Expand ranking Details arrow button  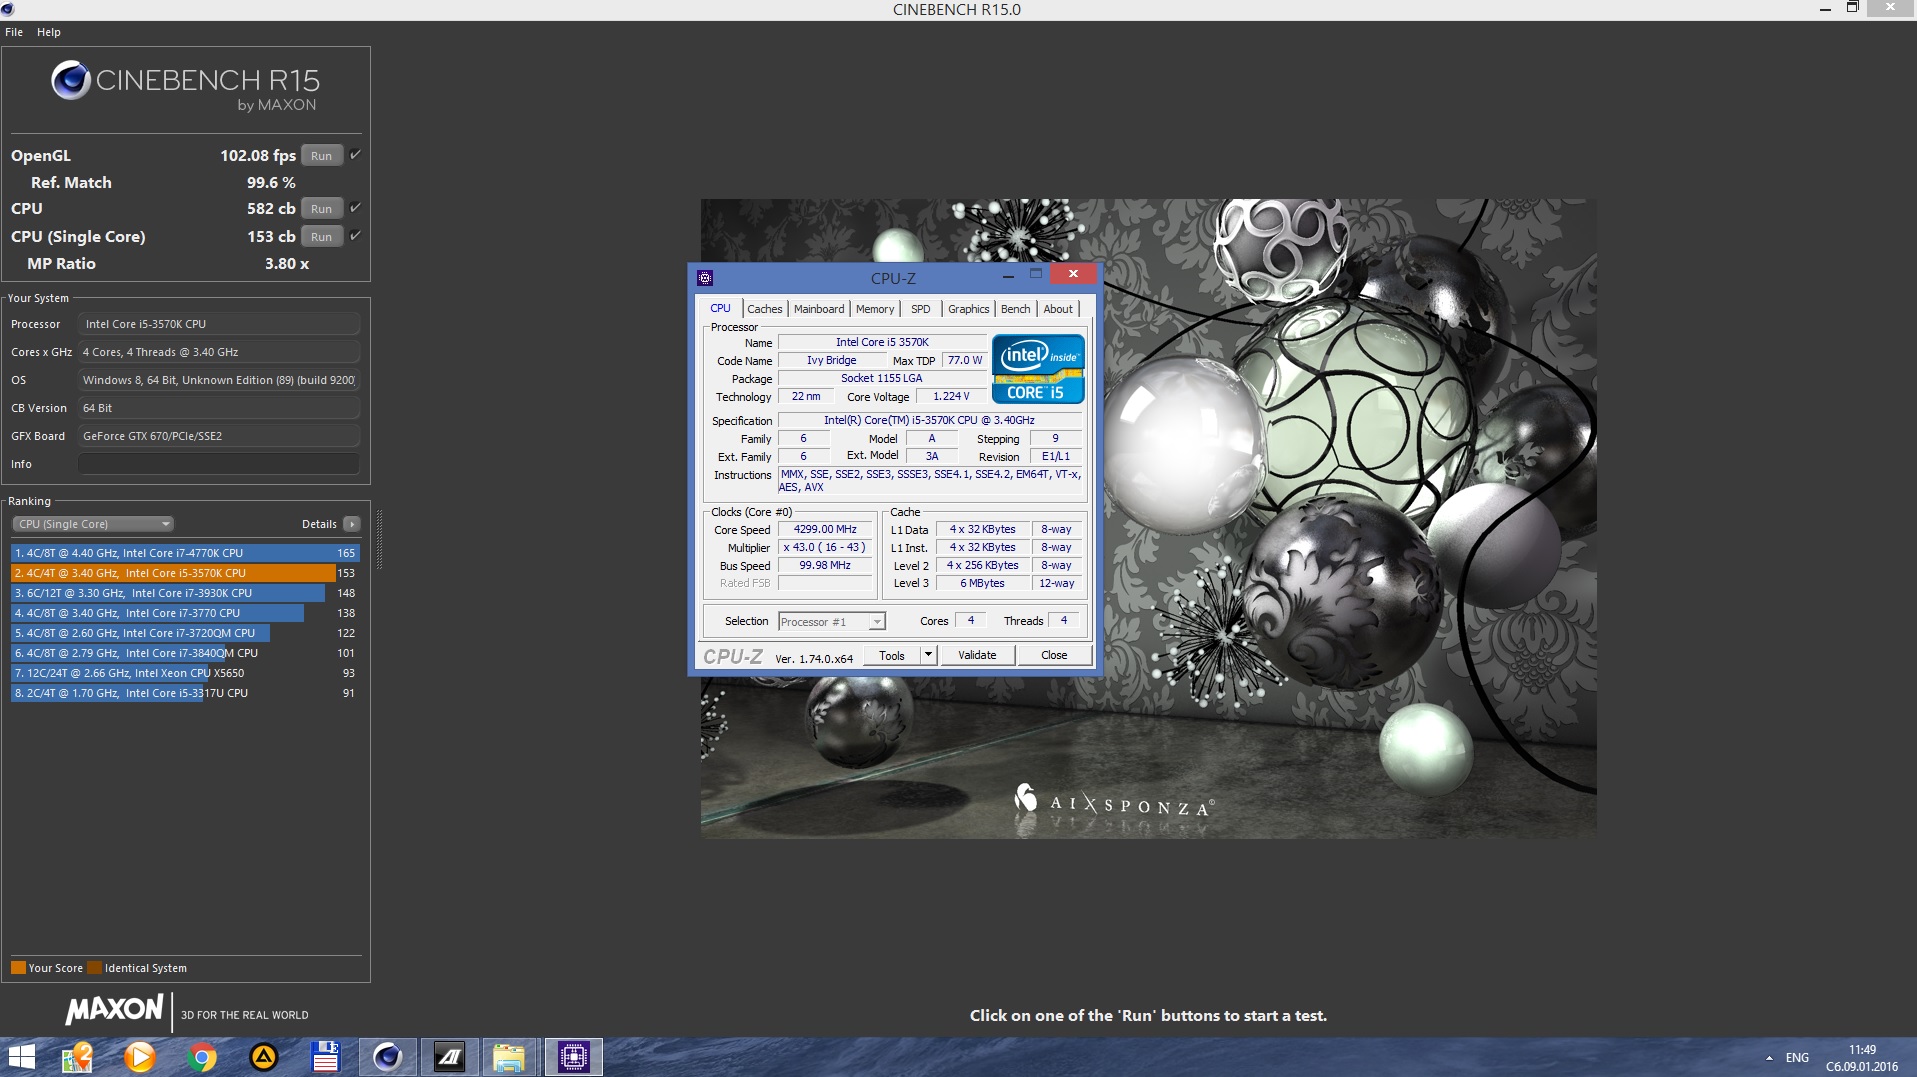click(x=351, y=524)
